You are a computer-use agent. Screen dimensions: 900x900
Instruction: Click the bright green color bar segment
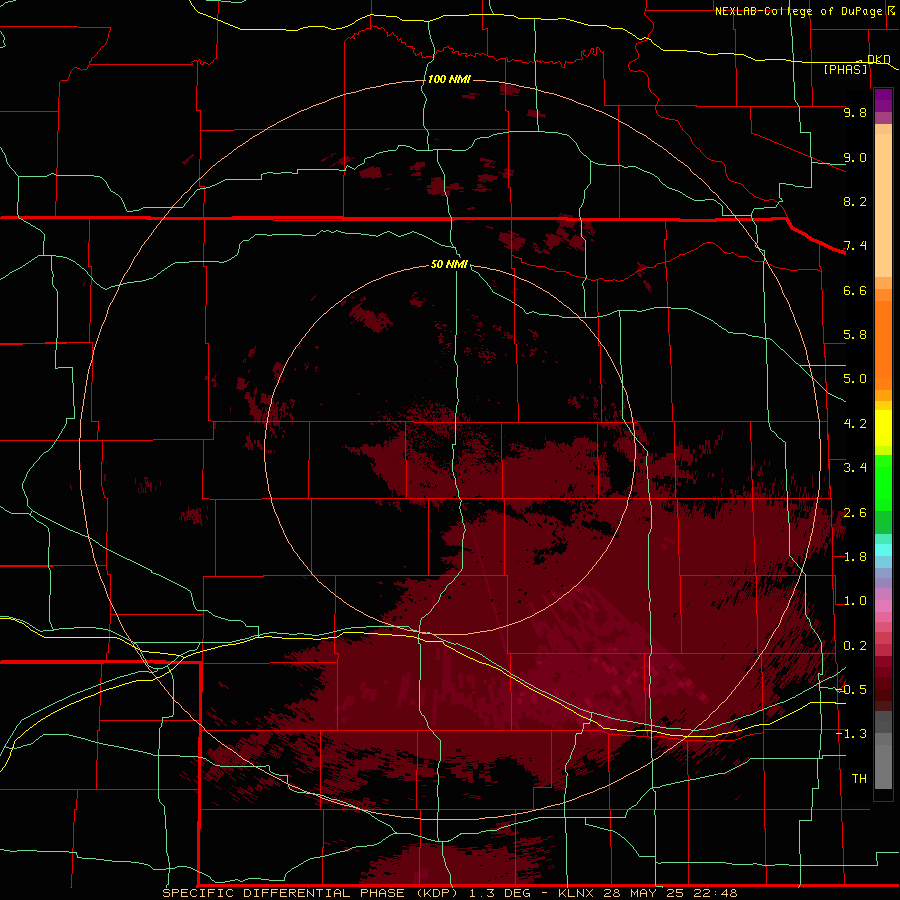(883, 482)
